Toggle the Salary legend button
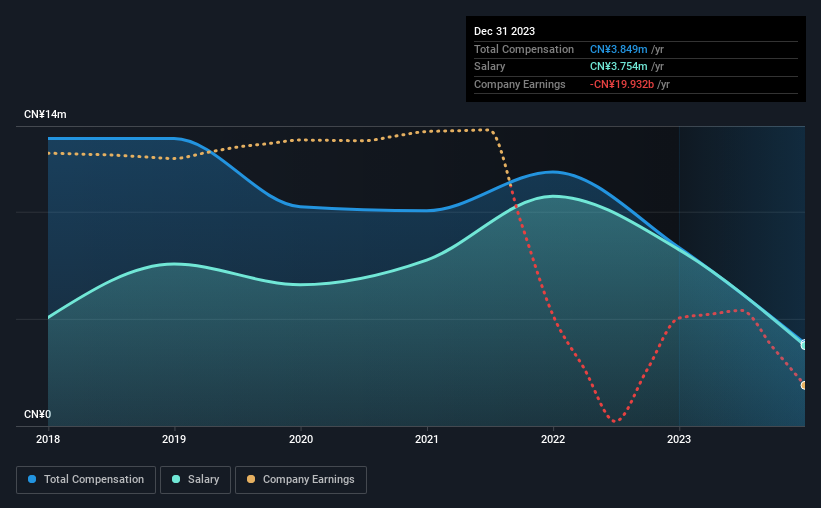The image size is (821, 508). point(195,480)
